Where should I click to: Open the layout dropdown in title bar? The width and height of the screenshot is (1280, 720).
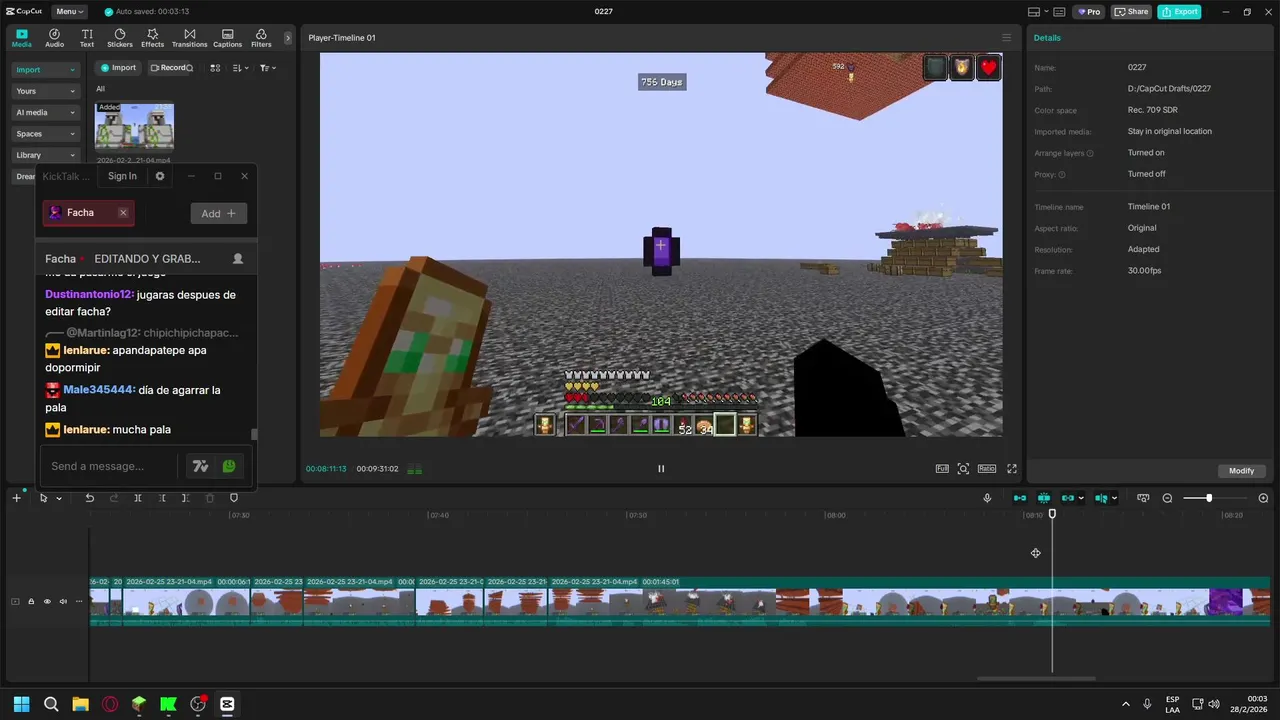click(x=1040, y=12)
